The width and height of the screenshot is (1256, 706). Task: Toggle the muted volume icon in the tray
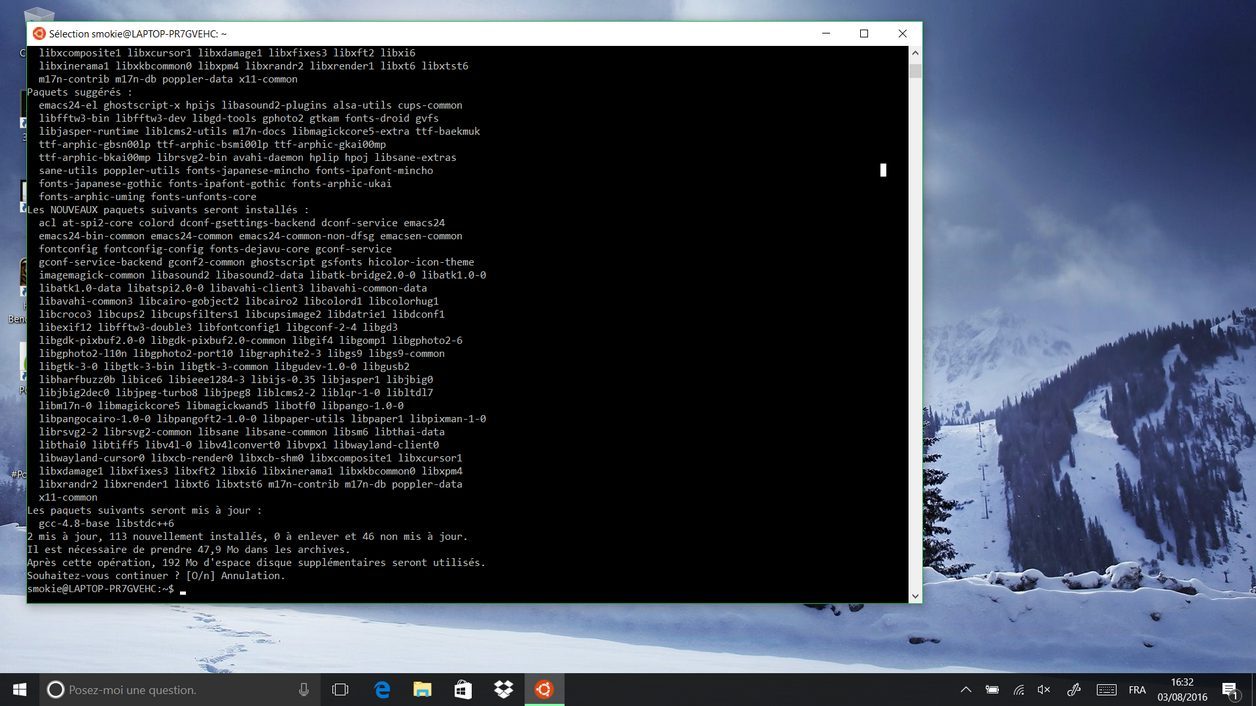tap(1044, 689)
